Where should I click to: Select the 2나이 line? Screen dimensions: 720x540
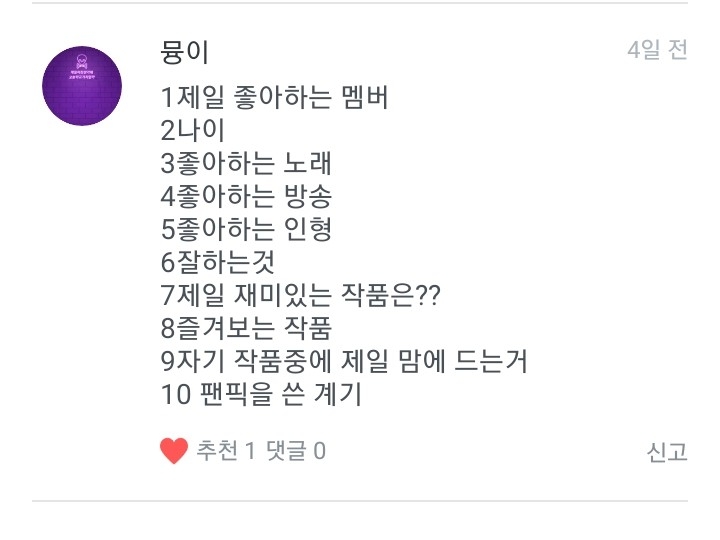tap(193, 131)
